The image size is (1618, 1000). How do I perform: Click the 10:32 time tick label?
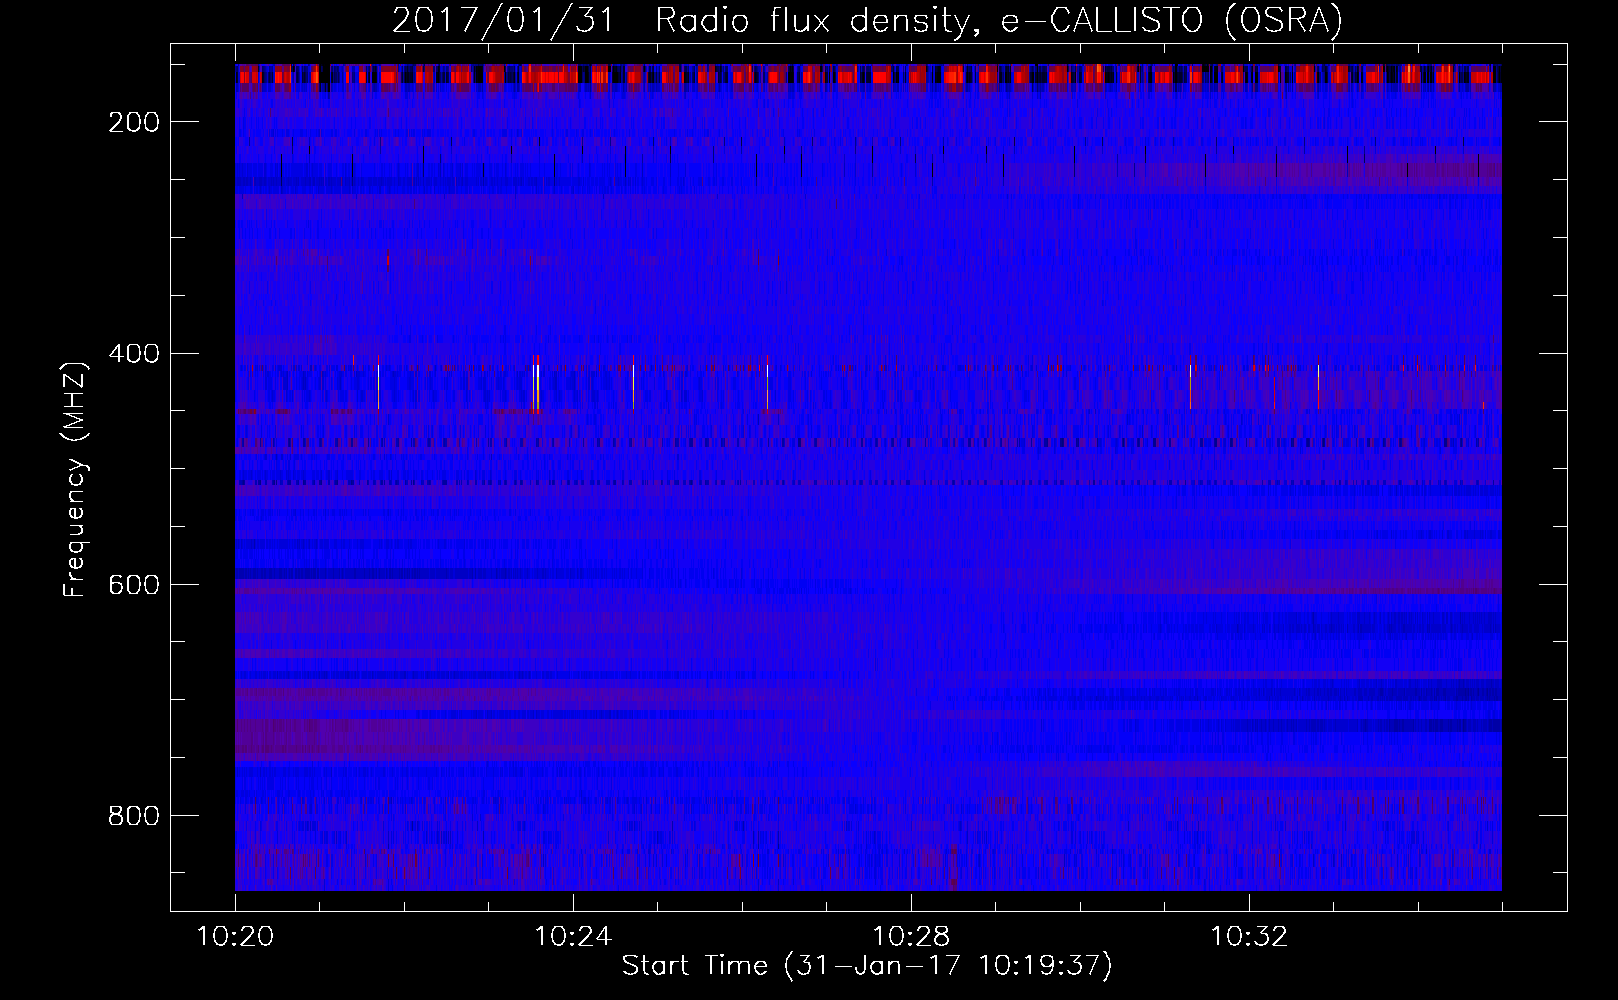click(x=1249, y=937)
